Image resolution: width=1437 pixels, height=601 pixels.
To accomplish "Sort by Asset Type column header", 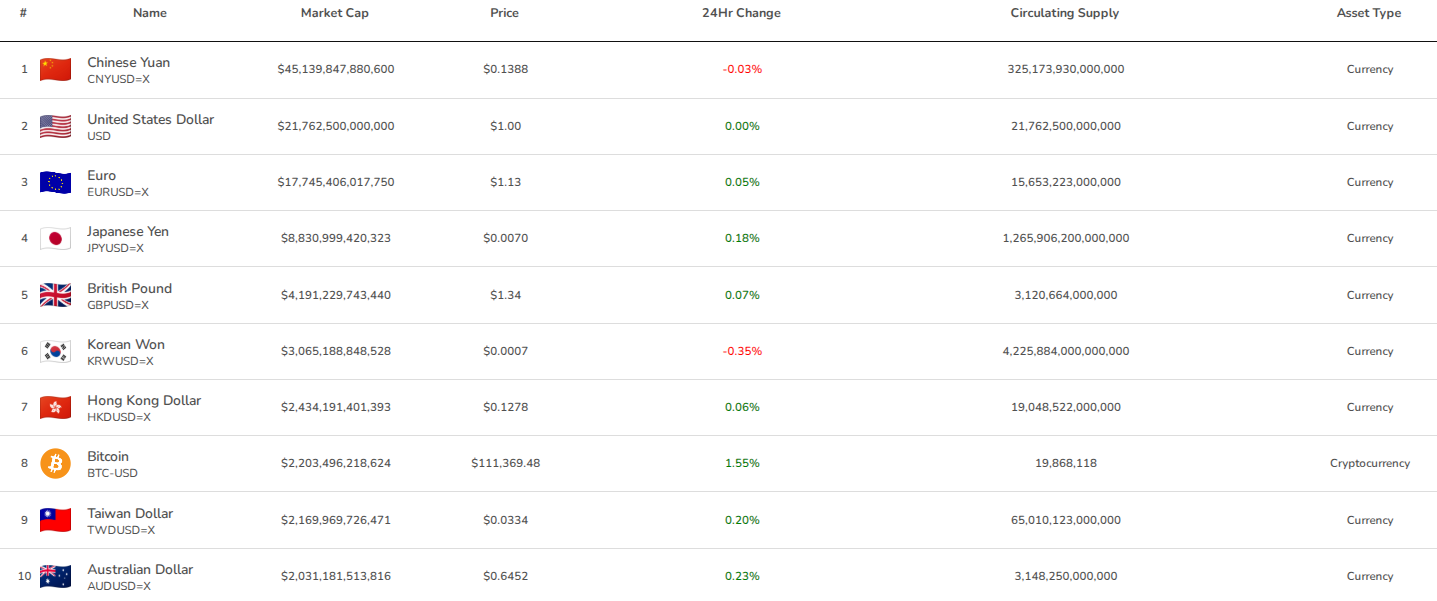I will [1368, 13].
